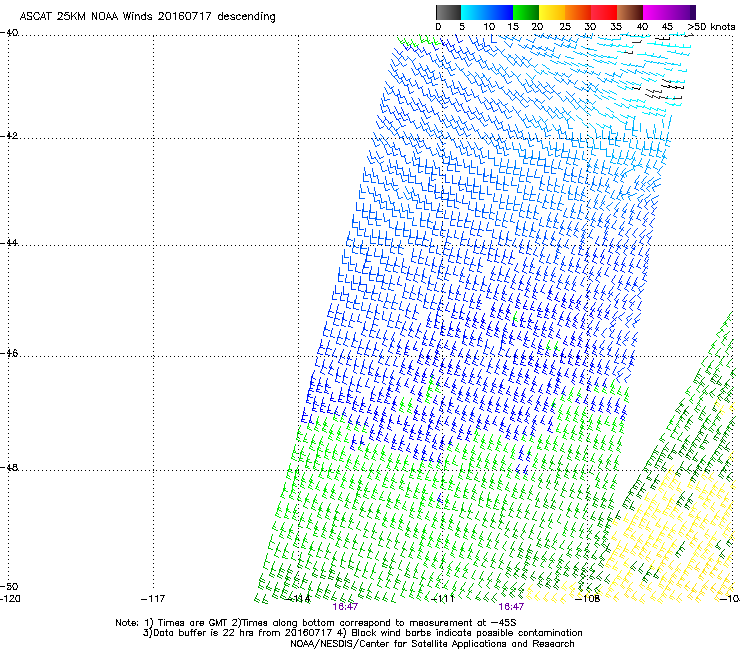This screenshot has width=740, height=650.
Task: Click the NOAA/NESDIS credit line
Action: click(432, 644)
